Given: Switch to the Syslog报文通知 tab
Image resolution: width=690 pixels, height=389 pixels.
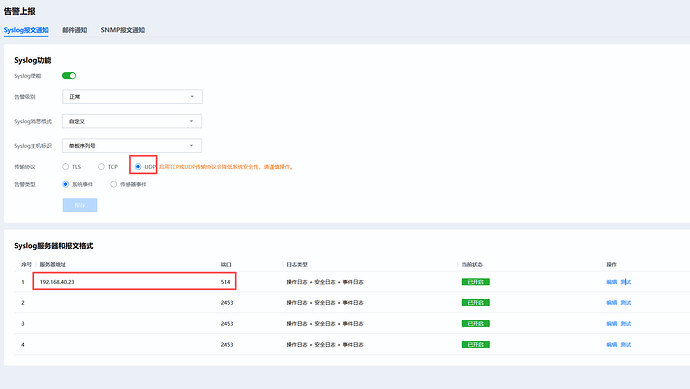Looking at the screenshot, I should [x=26, y=30].
